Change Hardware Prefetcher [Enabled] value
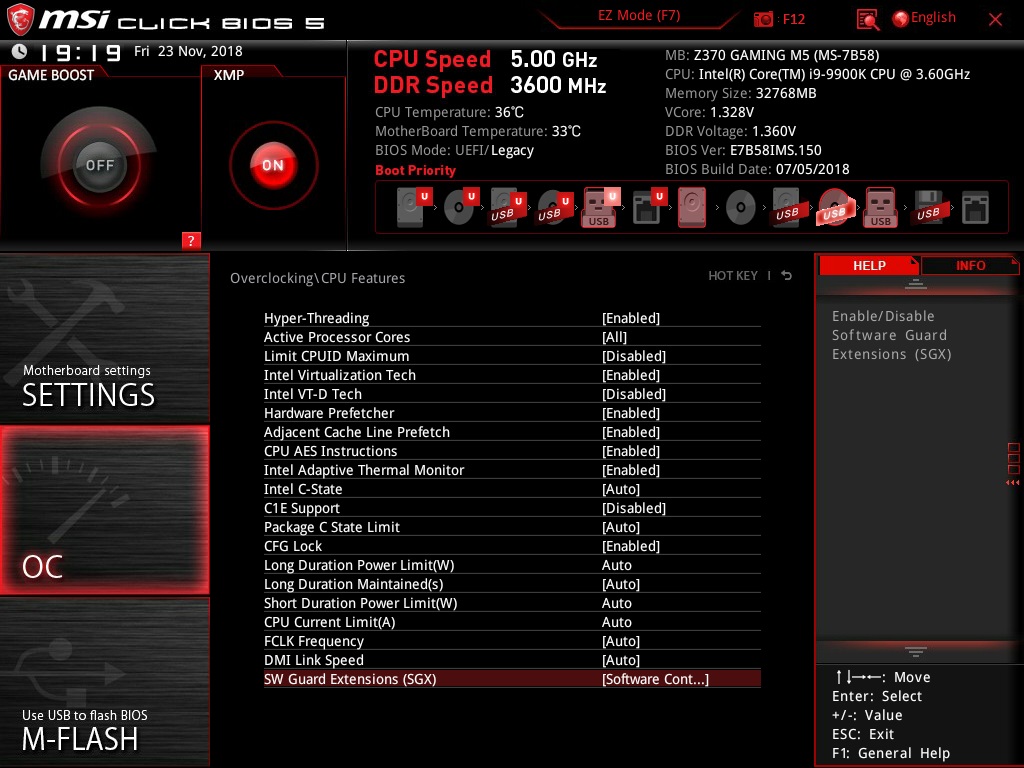The width and height of the screenshot is (1024, 768). click(x=631, y=413)
